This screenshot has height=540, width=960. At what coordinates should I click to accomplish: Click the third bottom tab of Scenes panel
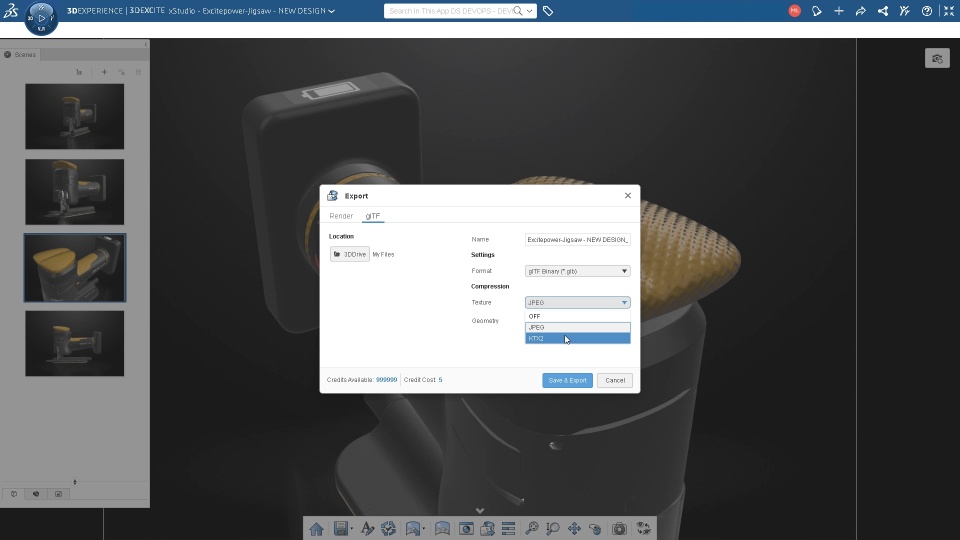(58, 494)
